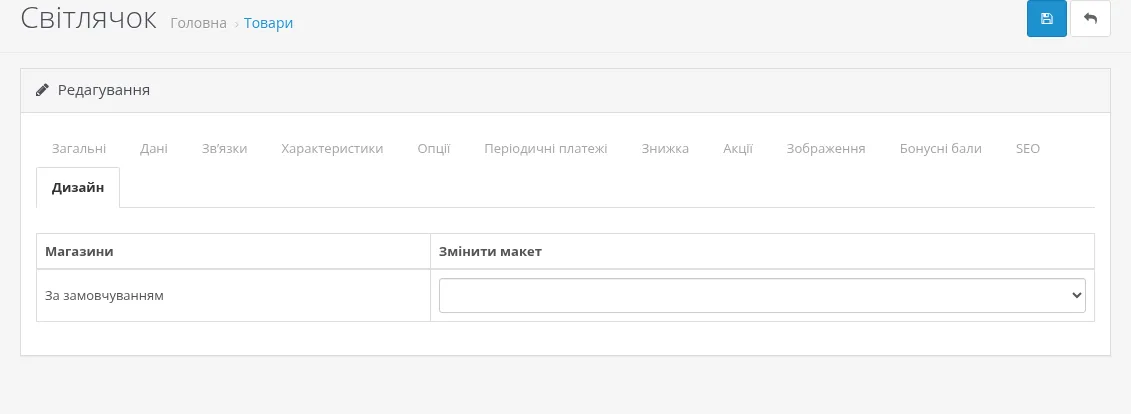Open the Товари breadcrumb link
This screenshot has height=414, width=1131.
(x=268, y=23)
